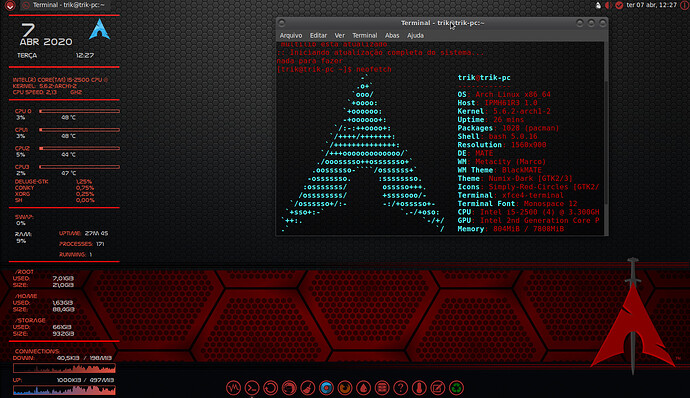This screenshot has height=398, width=690.
Task: Open the thermometer dock icon
Action: click(x=419, y=388)
